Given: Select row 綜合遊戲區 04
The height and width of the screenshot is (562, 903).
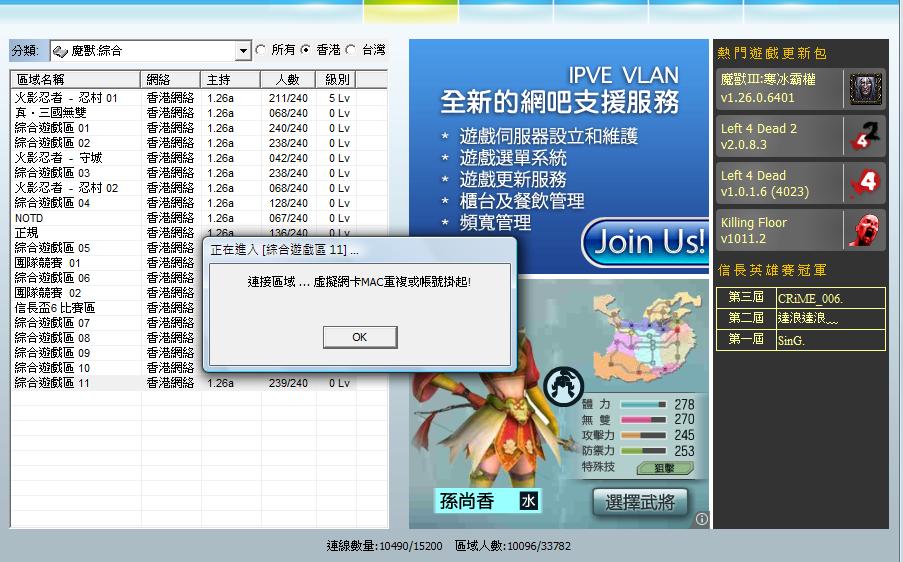Looking at the screenshot, I should point(199,203).
